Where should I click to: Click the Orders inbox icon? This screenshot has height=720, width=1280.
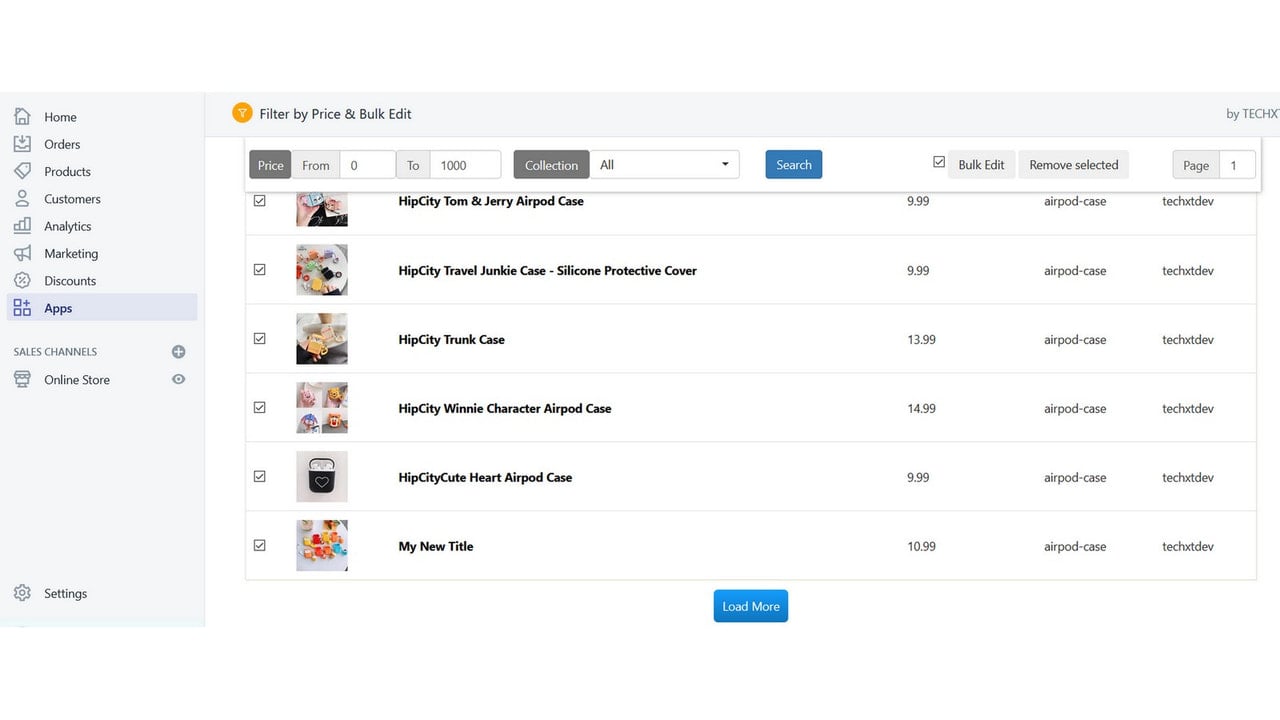[x=22, y=144]
